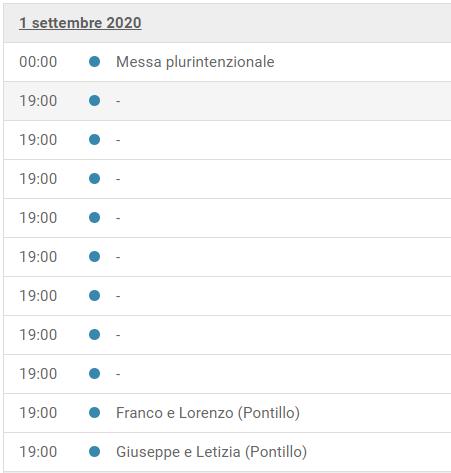Click blue dot in the fourth 19:00 row
This screenshot has height=473, width=451.
95,218
